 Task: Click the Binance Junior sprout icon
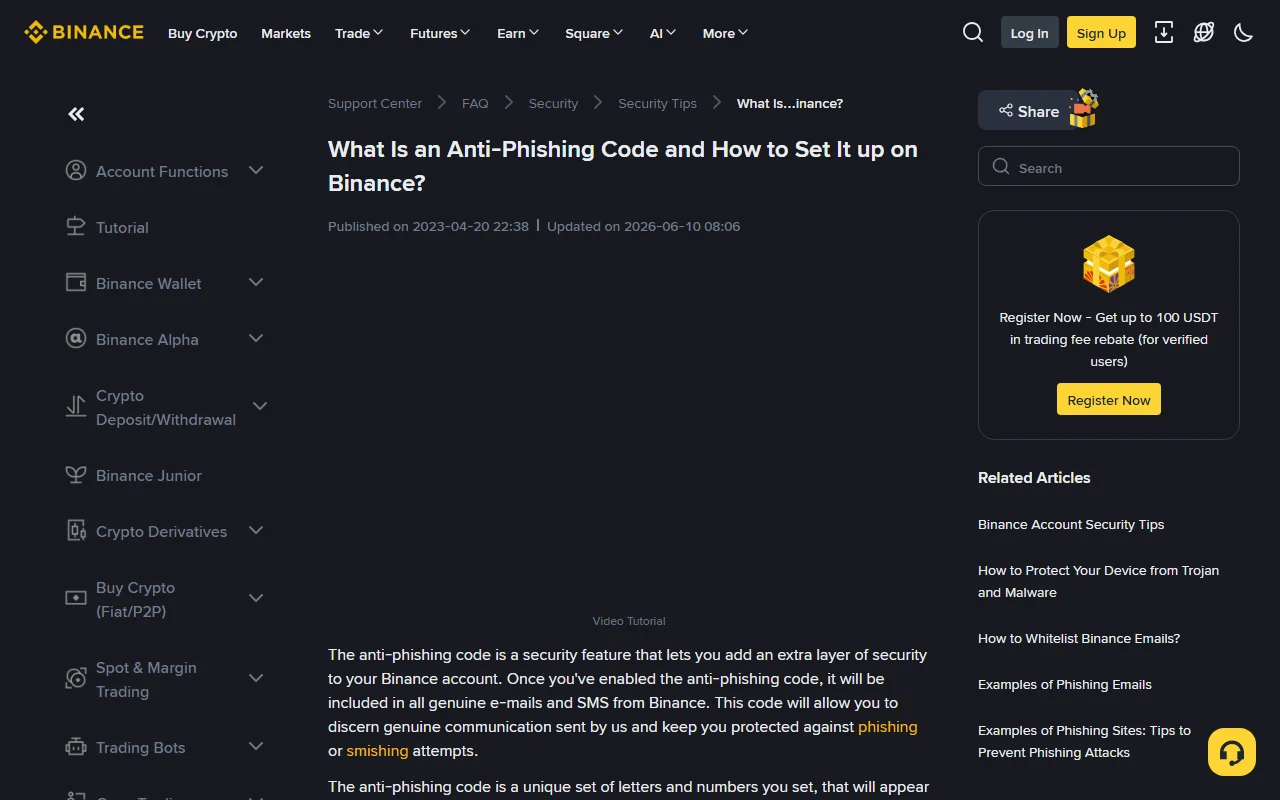76,475
